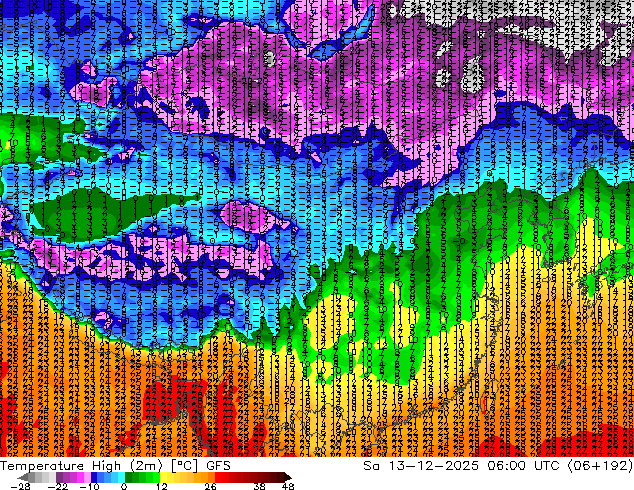Image resolution: width=634 pixels, height=490 pixels.
Task: Pick the bright yellow legend swatch right of 12
Action: 163,477
